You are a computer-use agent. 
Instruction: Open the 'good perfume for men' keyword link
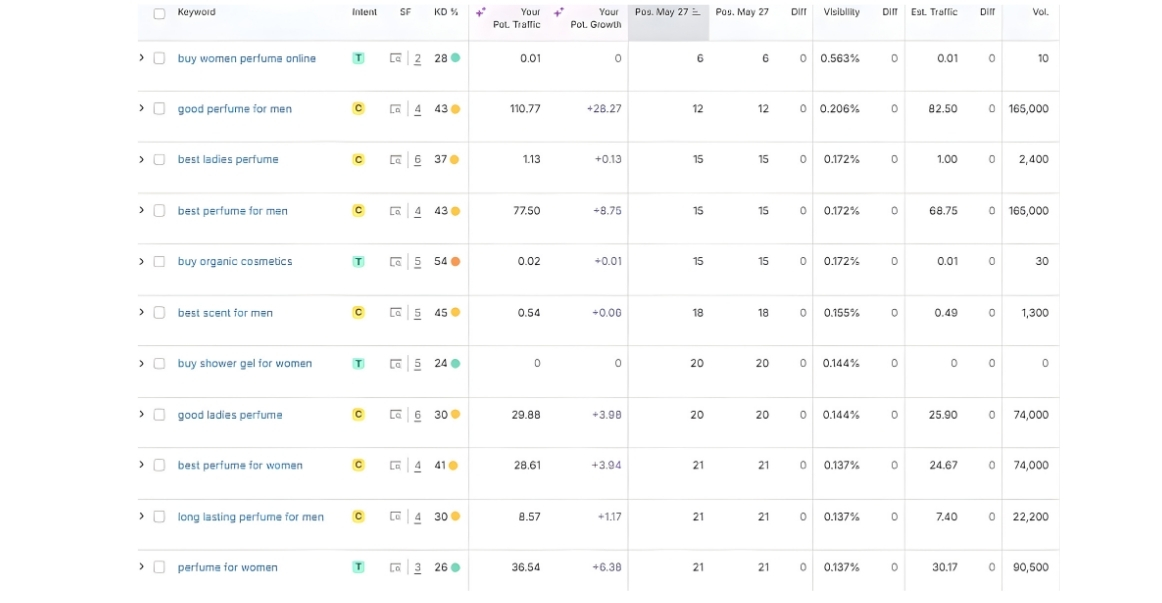click(x=235, y=109)
